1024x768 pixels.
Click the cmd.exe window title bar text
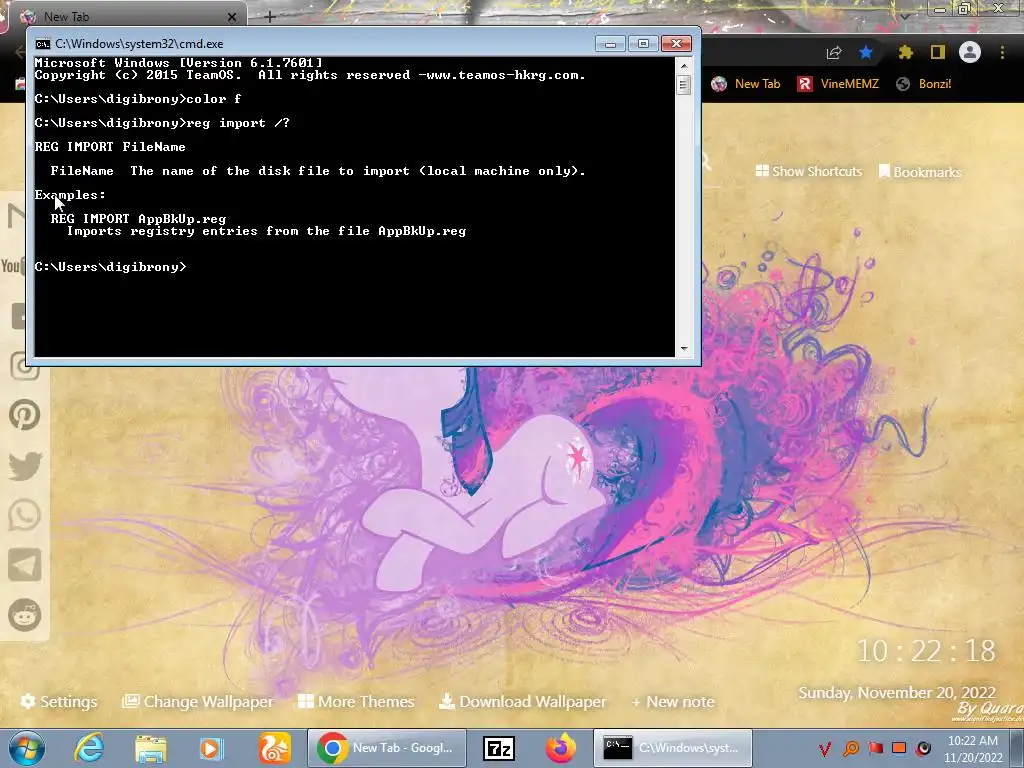(x=139, y=44)
